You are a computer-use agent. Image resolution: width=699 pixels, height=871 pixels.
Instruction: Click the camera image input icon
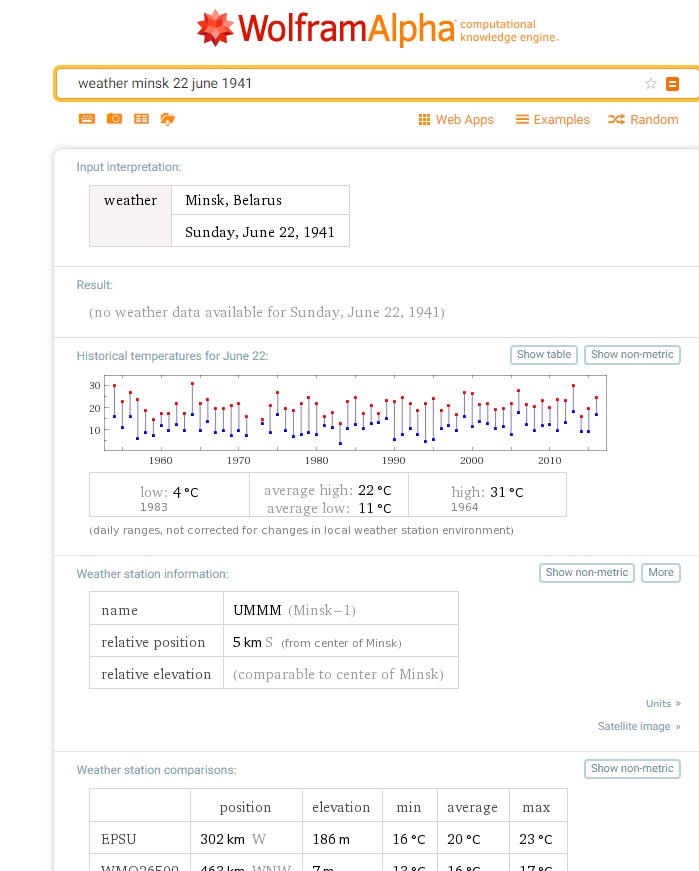(x=114, y=119)
